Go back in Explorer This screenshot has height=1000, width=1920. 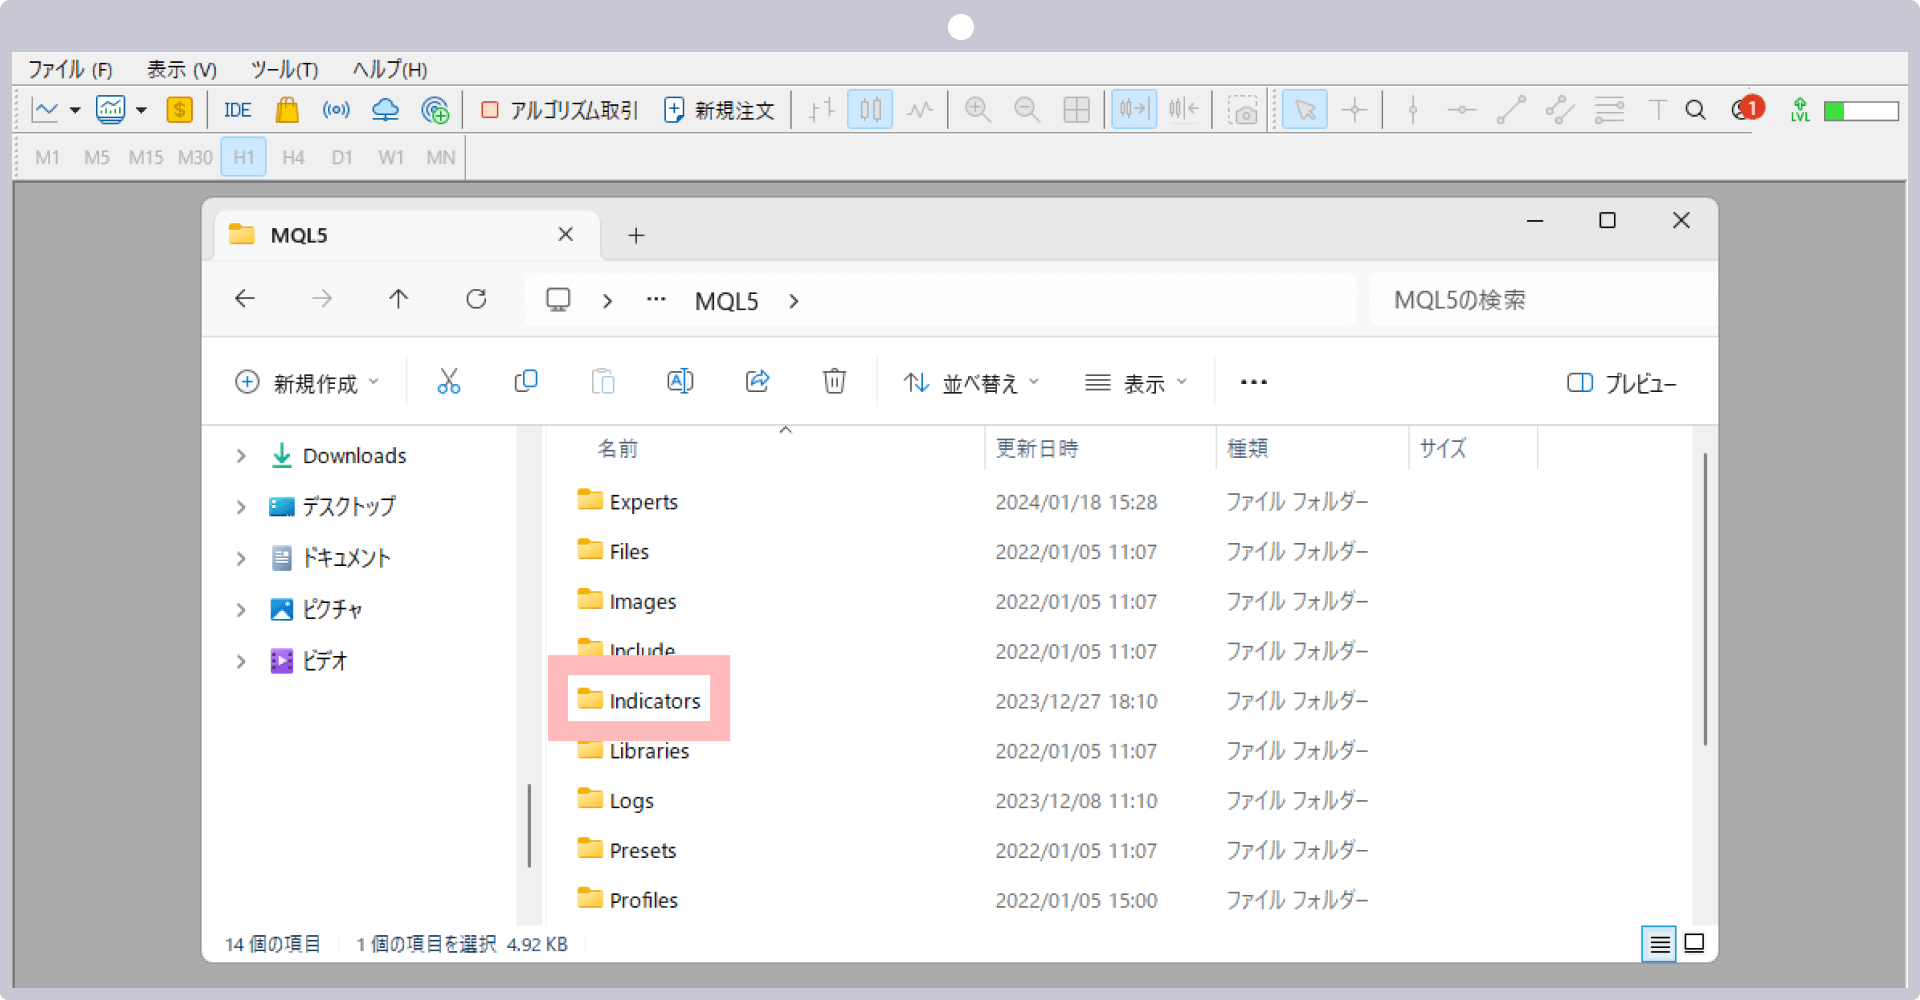tap(245, 299)
